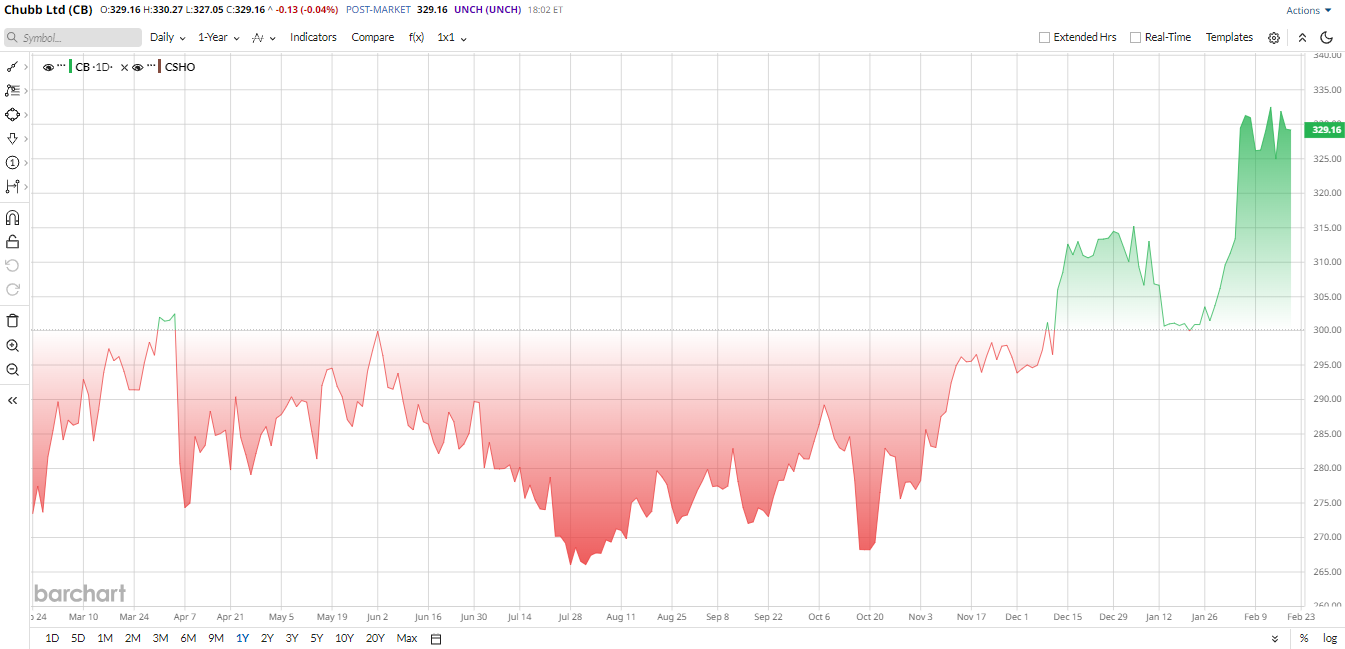Open the f(x) expressions menu

(416, 37)
